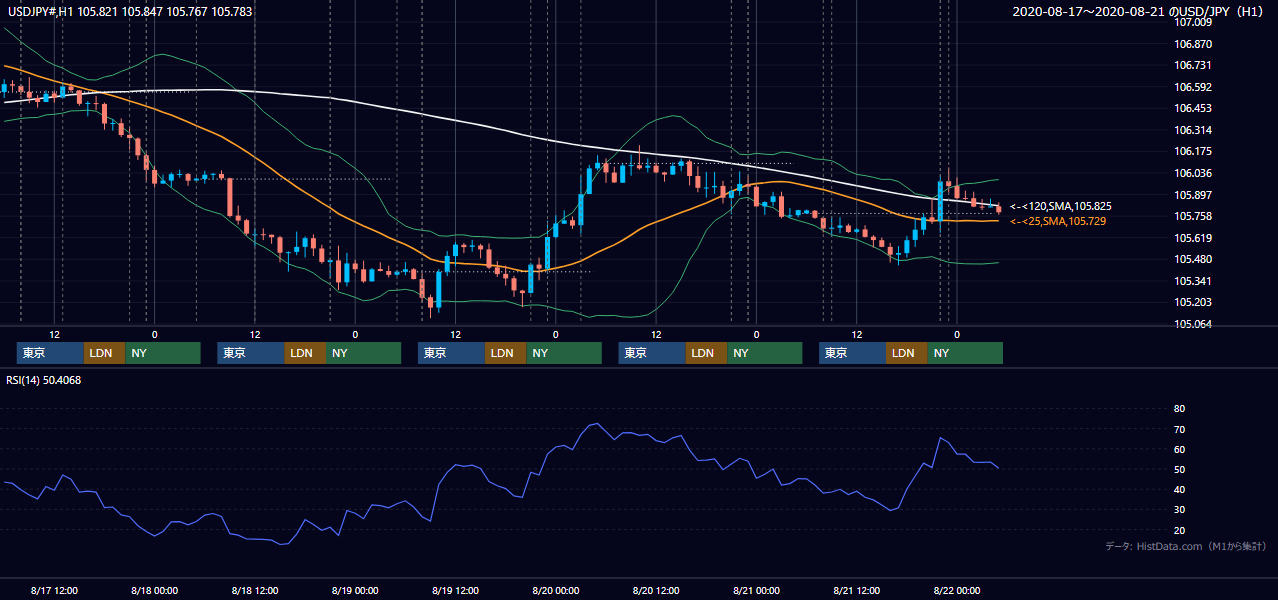Viewport: 1278px width, 600px height.
Task: Select the 8/18 12:00 time label
Action: click(x=255, y=591)
